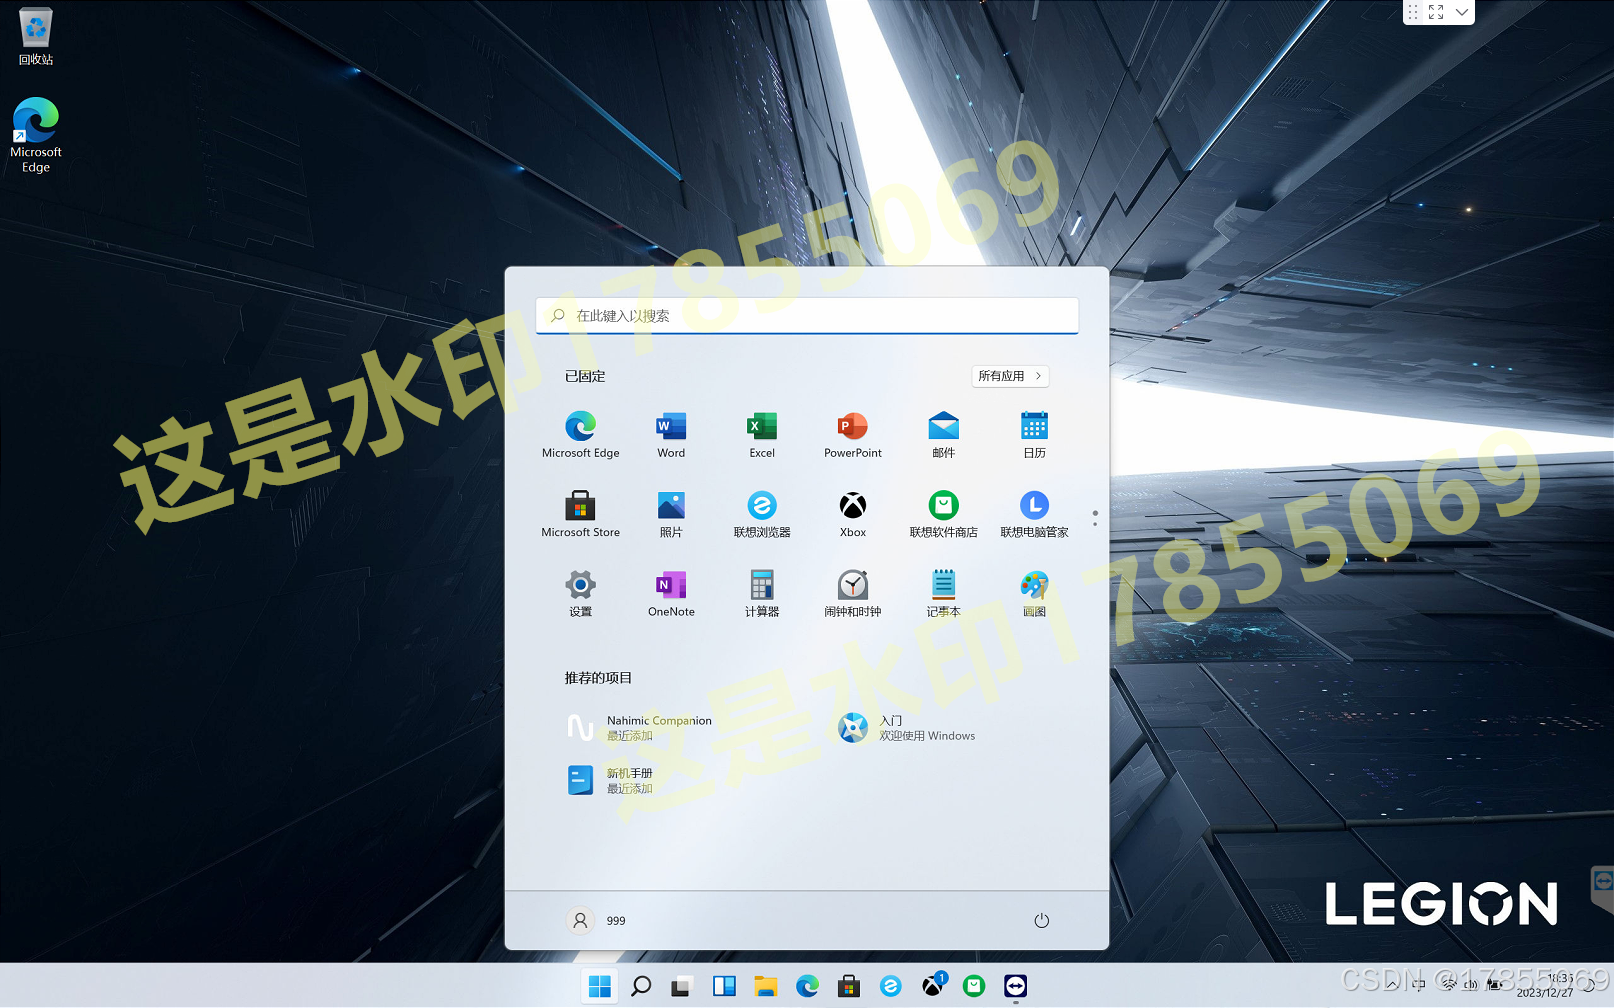Image resolution: width=1614 pixels, height=1008 pixels.
Task: Open the 999 user account menu
Action: pyautogui.click(x=596, y=920)
